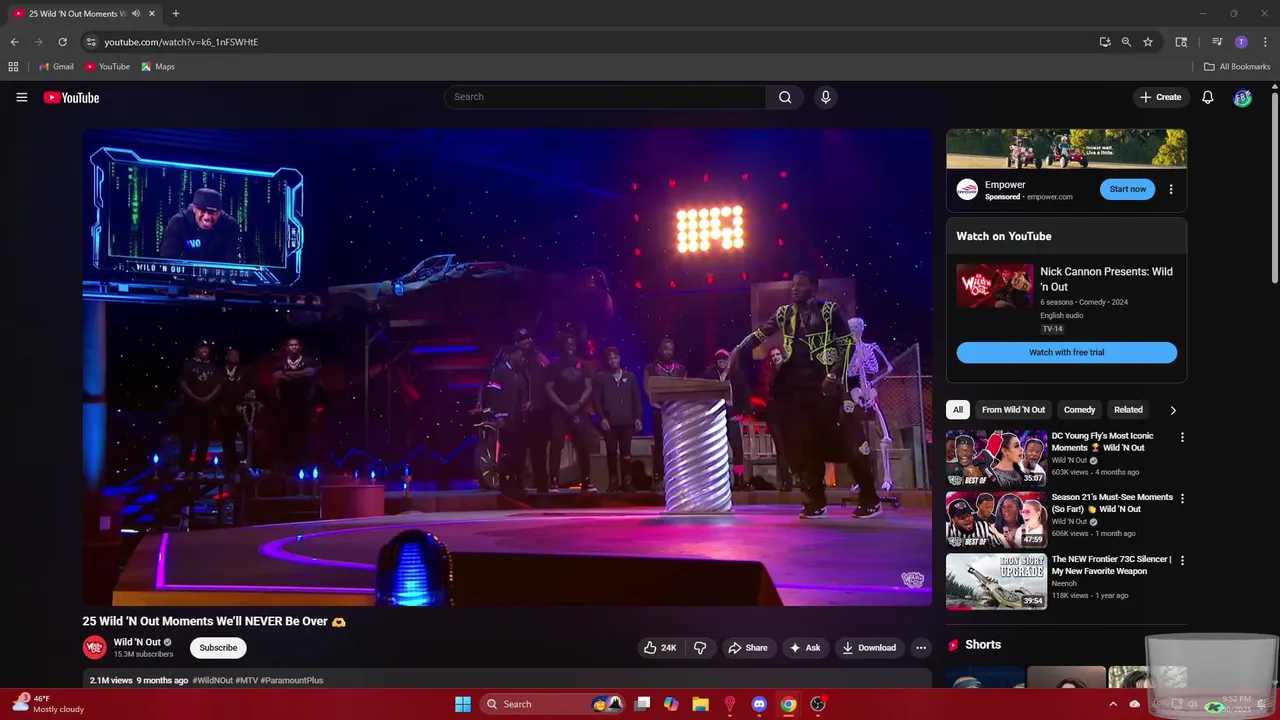The height and width of the screenshot is (720, 1280).
Task: Open options for Season 21 video
Action: point(1182,498)
